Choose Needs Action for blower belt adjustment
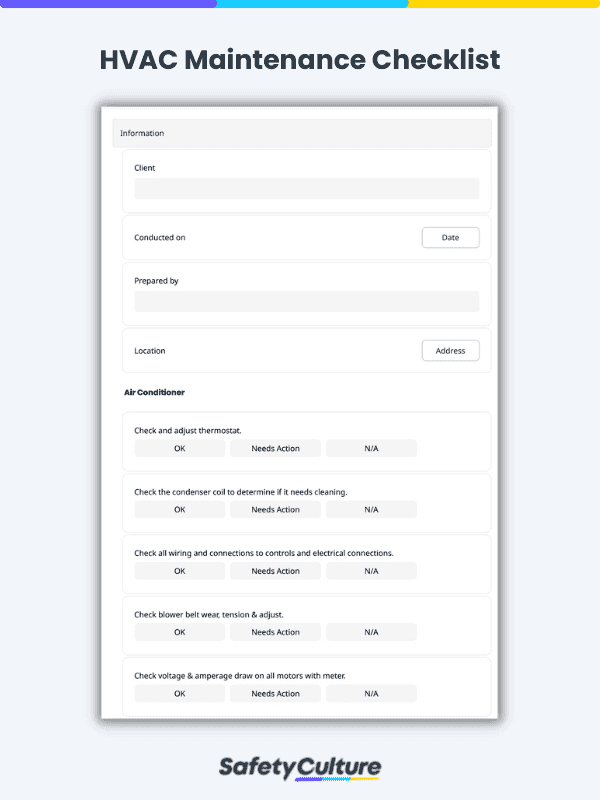The height and width of the screenshot is (800, 600). pos(275,631)
